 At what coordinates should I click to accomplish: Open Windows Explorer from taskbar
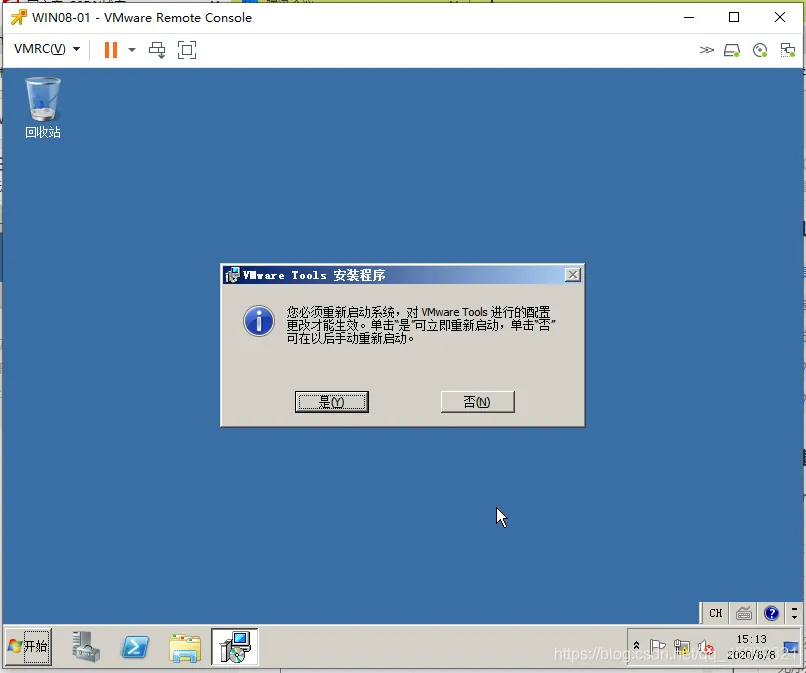(185, 648)
